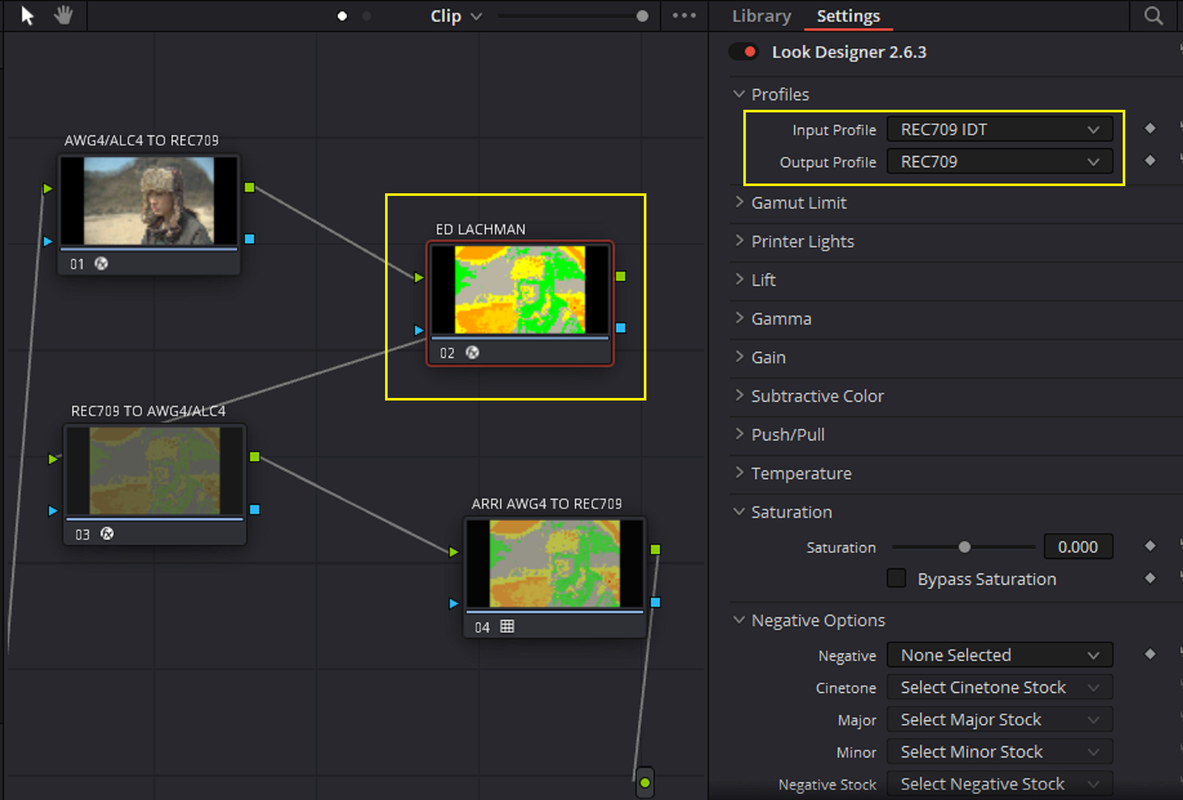The width and height of the screenshot is (1183, 800).
Task: Expand the Gamut Limit section
Action: point(739,202)
